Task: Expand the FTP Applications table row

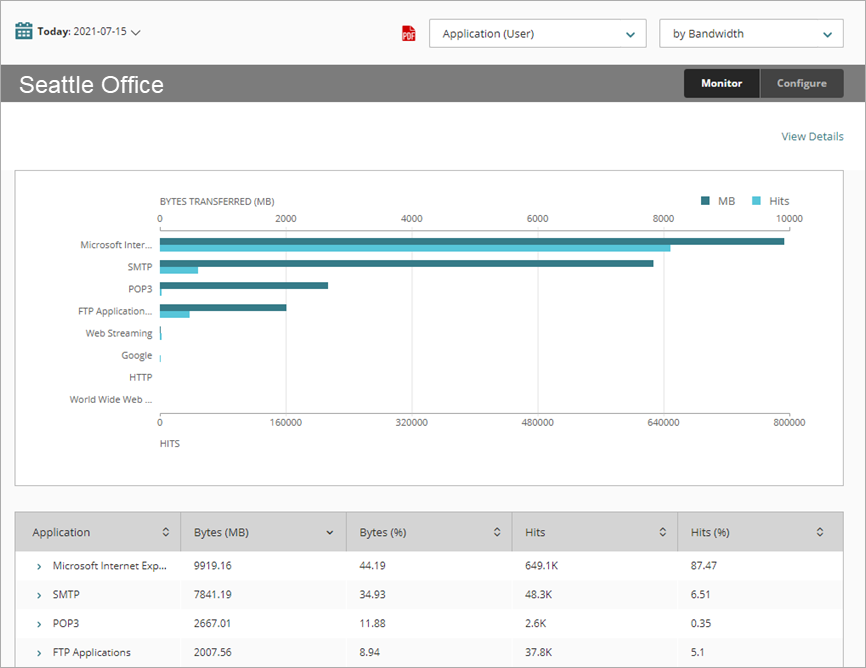Action: [39, 653]
